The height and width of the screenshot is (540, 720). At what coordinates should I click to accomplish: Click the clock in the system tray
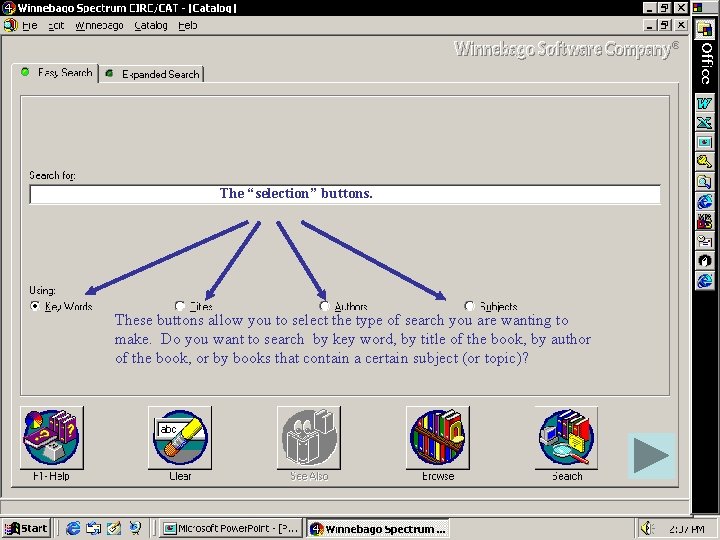(x=686, y=529)
